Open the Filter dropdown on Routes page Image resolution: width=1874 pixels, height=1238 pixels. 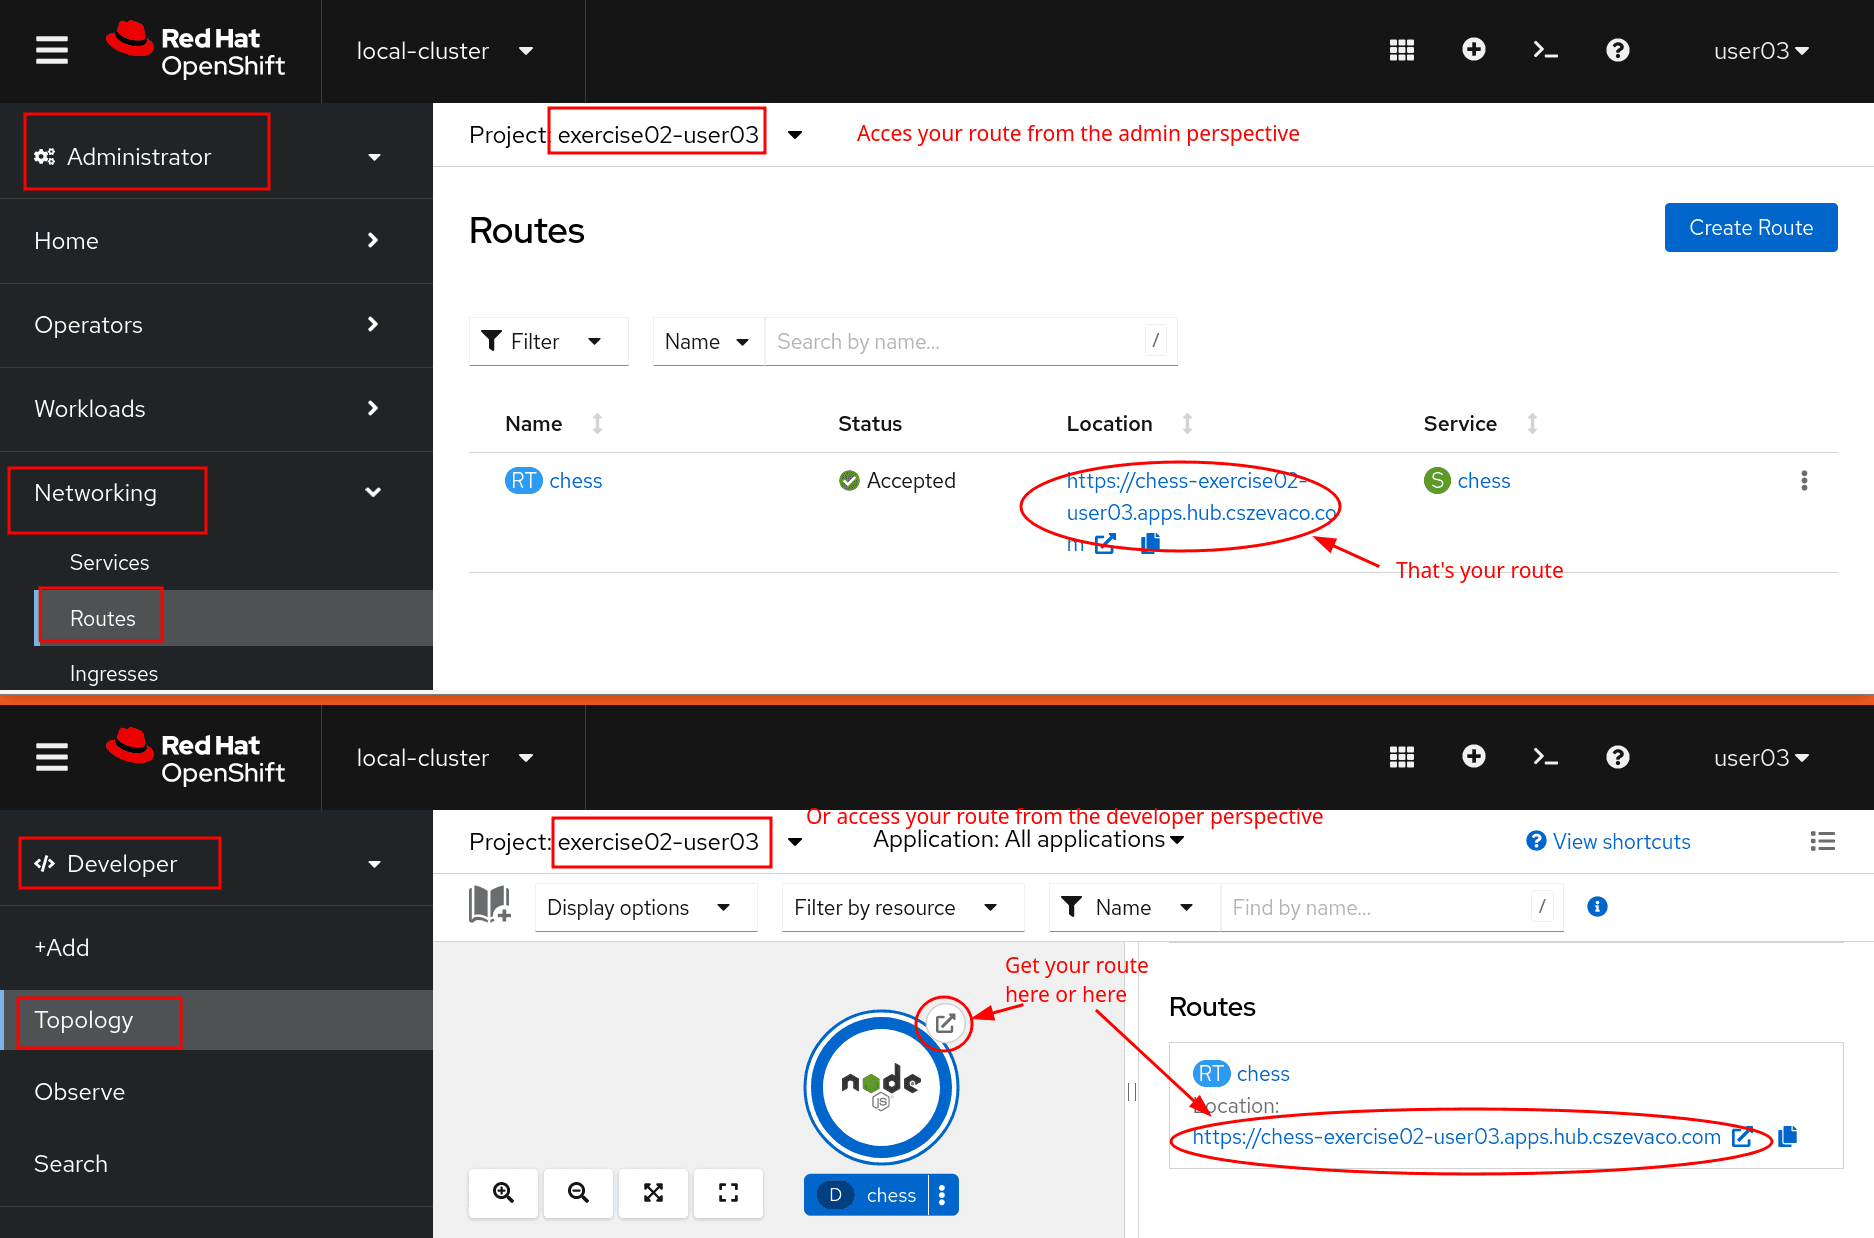548,342
